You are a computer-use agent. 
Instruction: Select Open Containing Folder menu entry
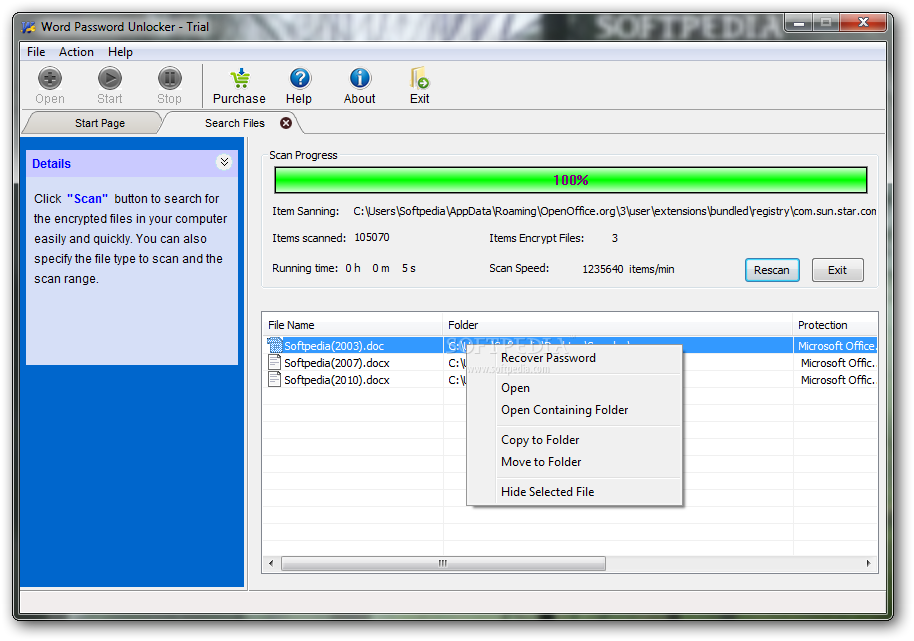pos(574,410)
